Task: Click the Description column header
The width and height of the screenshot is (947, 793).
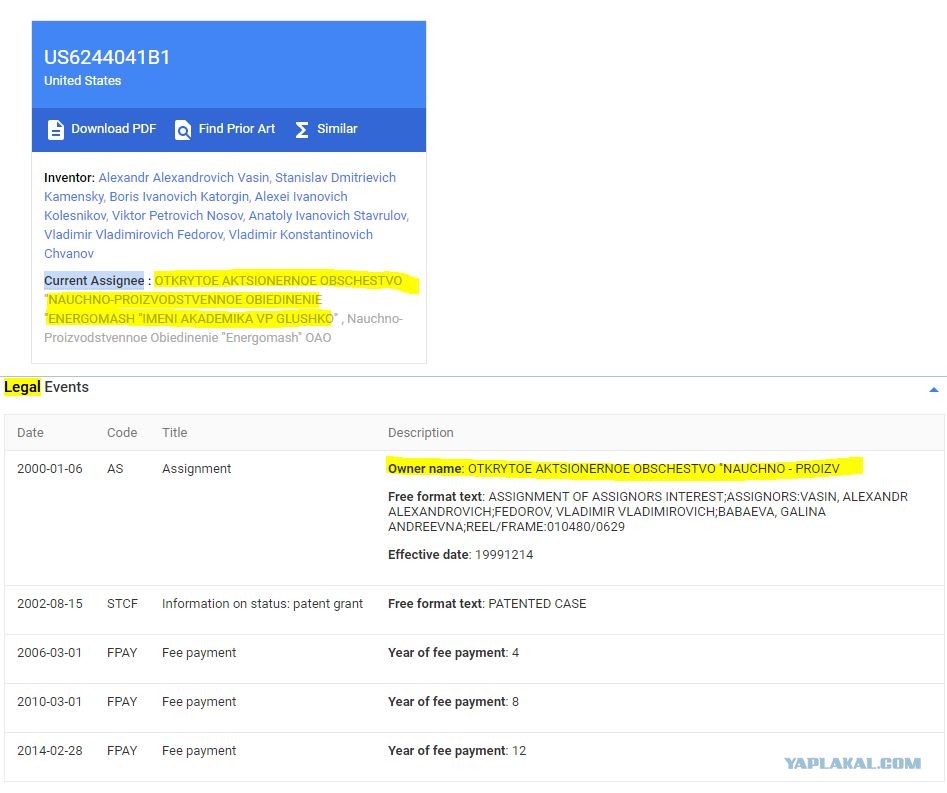Action: pos(420,432)
